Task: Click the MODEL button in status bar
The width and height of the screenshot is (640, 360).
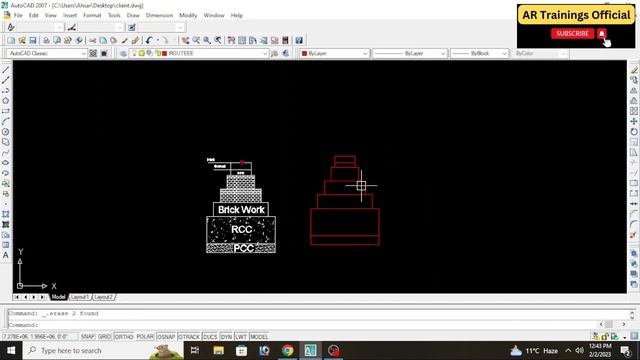Action: click(x=259, y=337)
